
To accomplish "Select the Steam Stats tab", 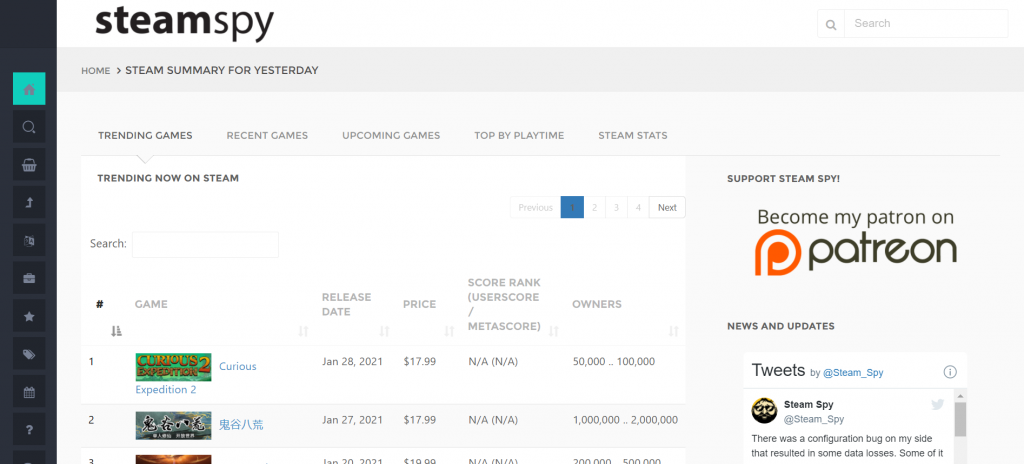I will point(633,135).
